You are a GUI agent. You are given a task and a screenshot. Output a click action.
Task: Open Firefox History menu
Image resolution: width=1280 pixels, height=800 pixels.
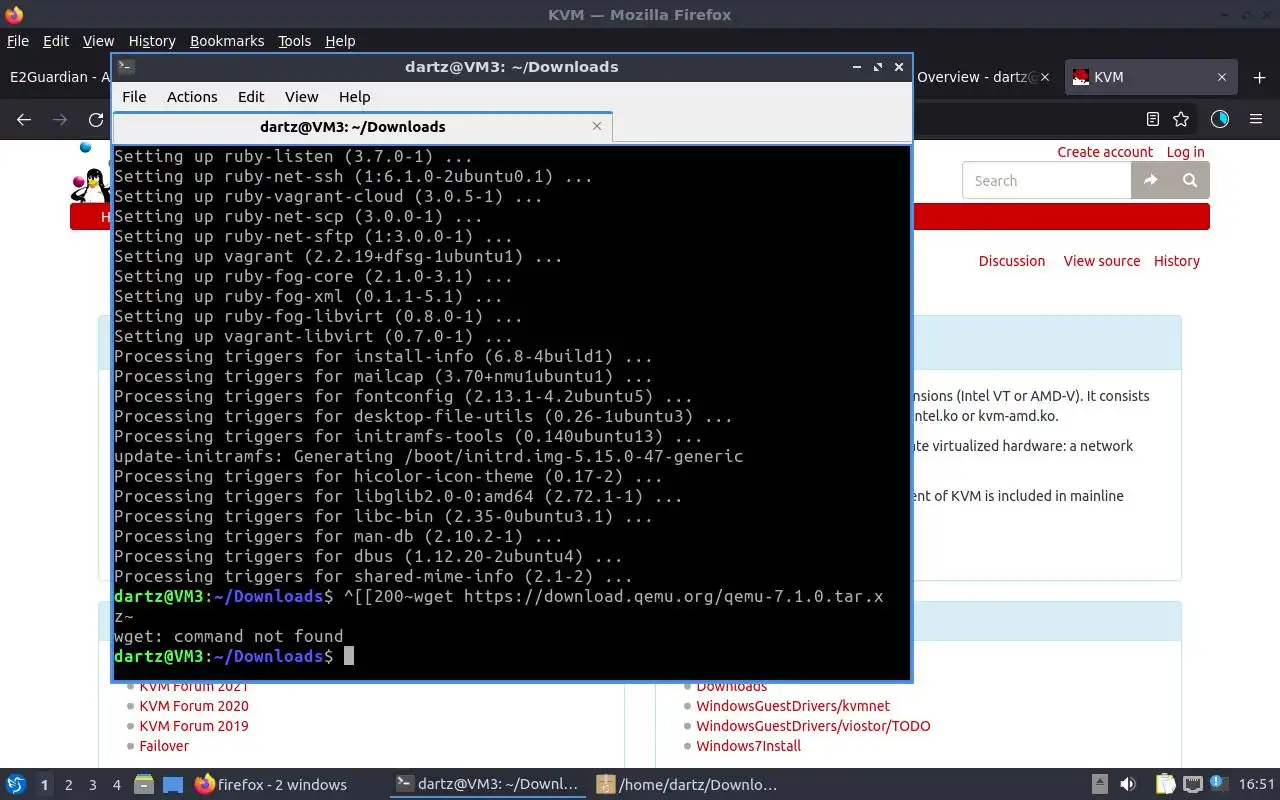(152, 41)
